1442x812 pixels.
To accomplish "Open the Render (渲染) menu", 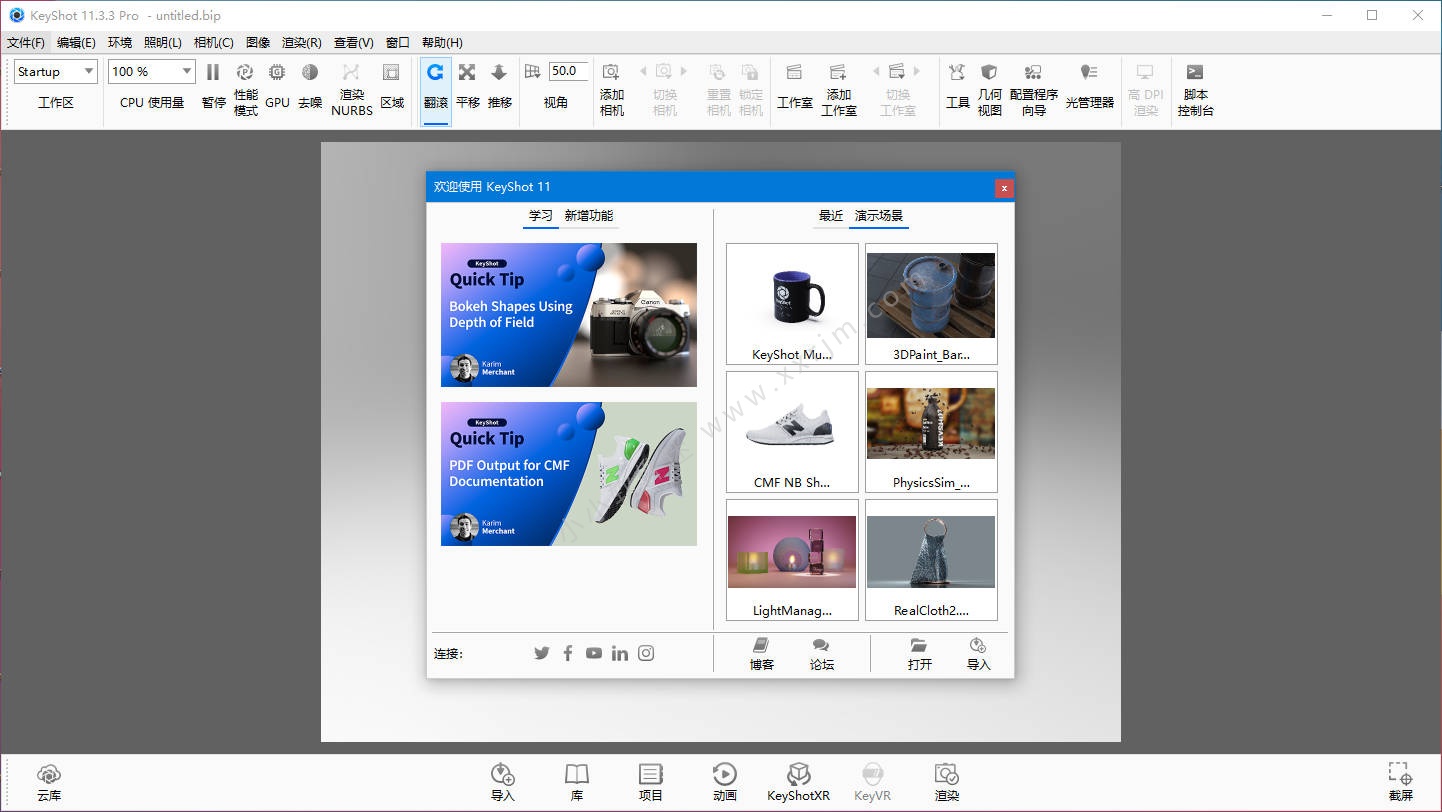I will [301, 42].
